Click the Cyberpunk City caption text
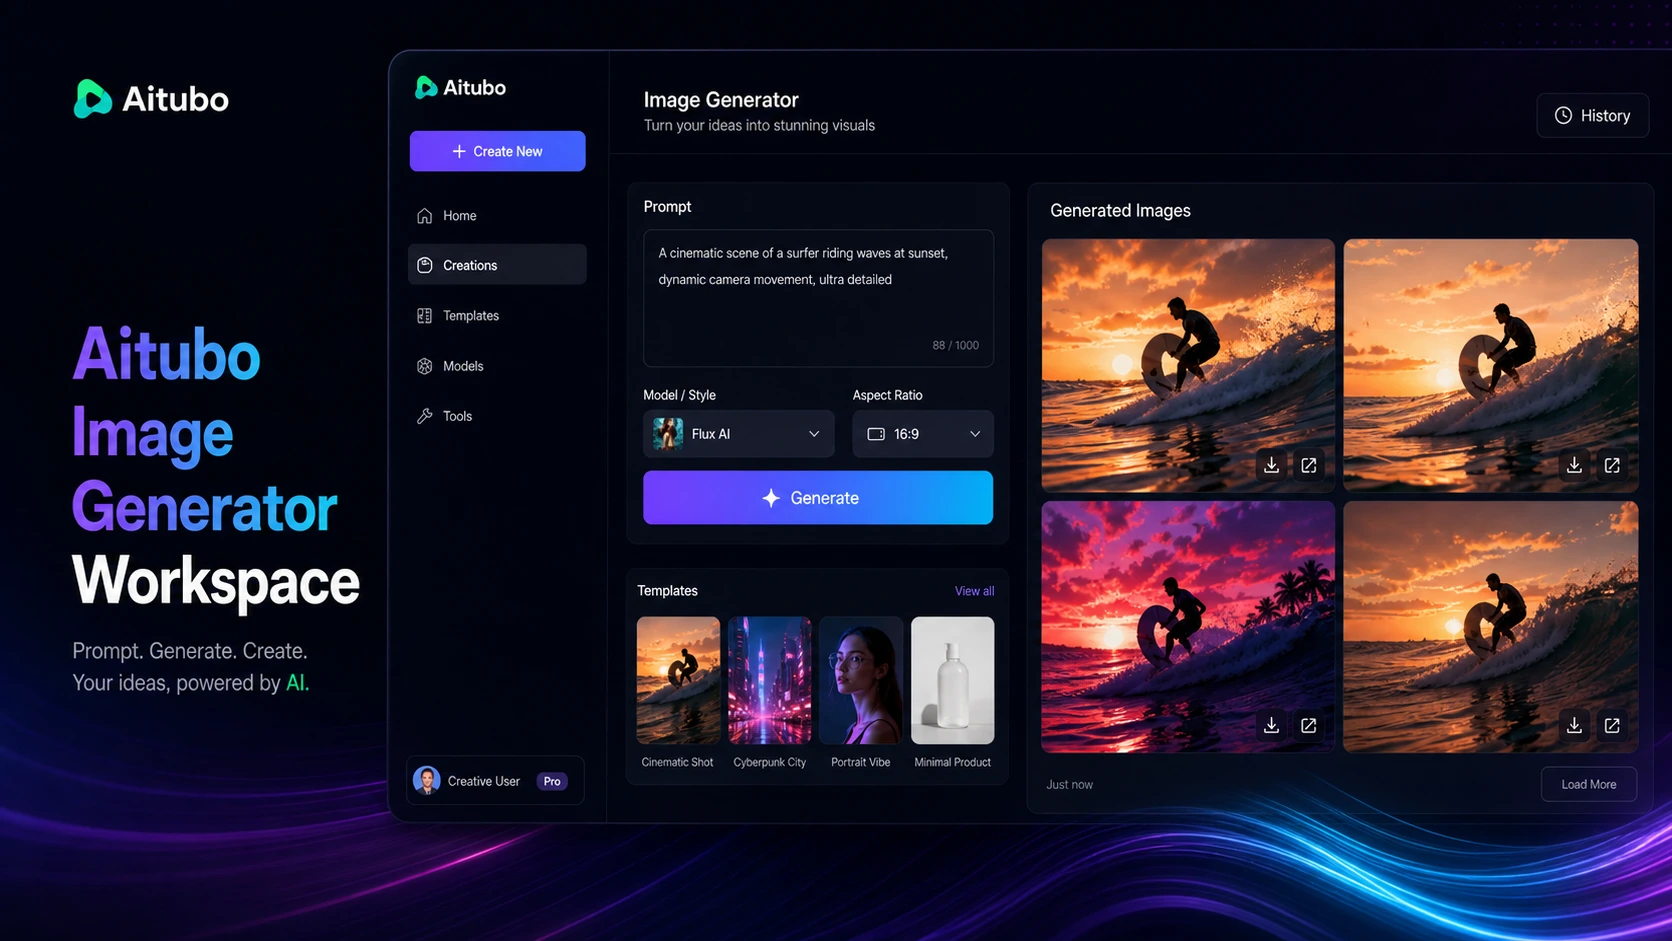The width and height of the screenshot is (1672, 941). coord(769,762)
